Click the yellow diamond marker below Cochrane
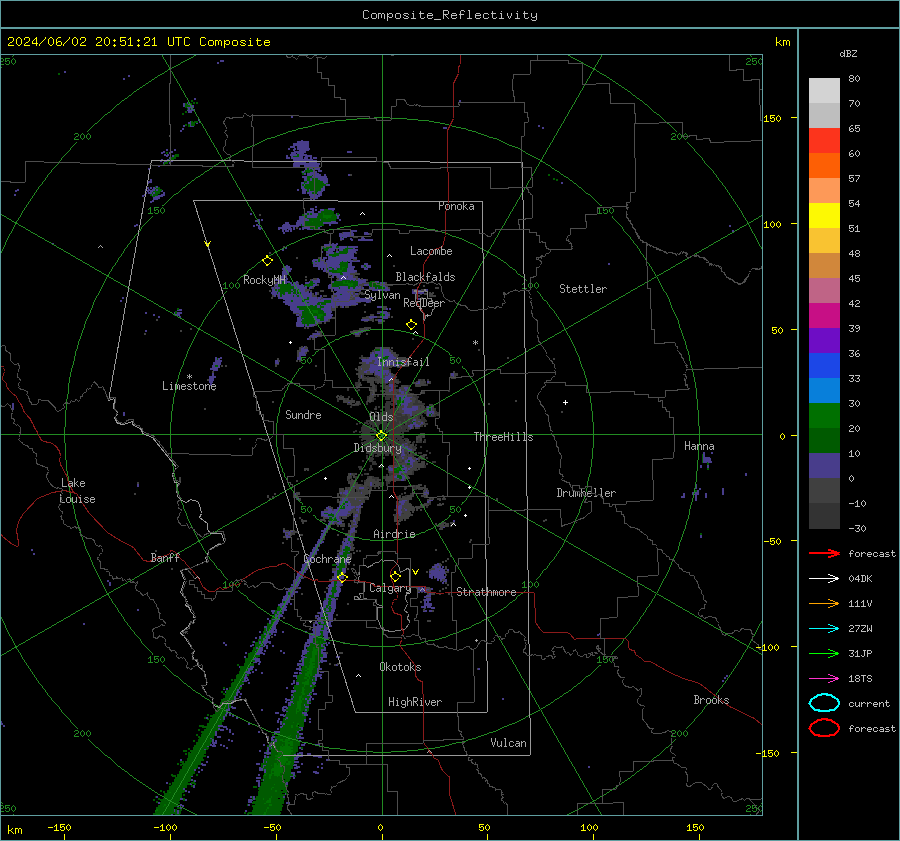900x841 pixels. [342, 577]
